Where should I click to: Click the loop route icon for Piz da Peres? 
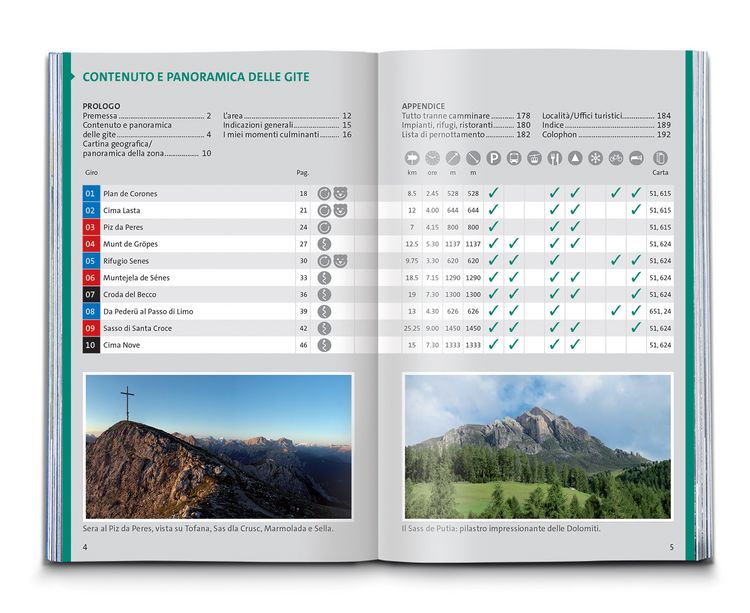point(324,227)
